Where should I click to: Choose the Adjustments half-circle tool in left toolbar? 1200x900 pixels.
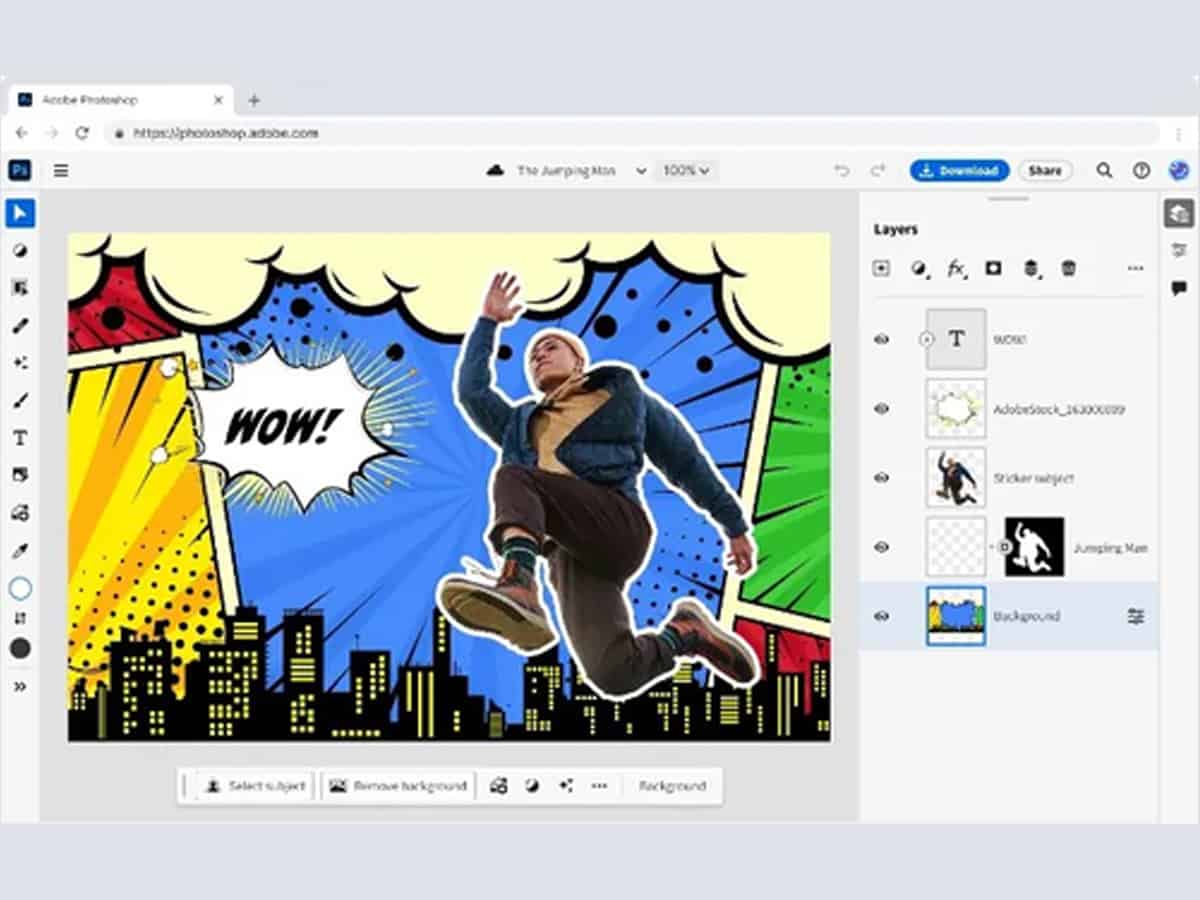[20, 251]
